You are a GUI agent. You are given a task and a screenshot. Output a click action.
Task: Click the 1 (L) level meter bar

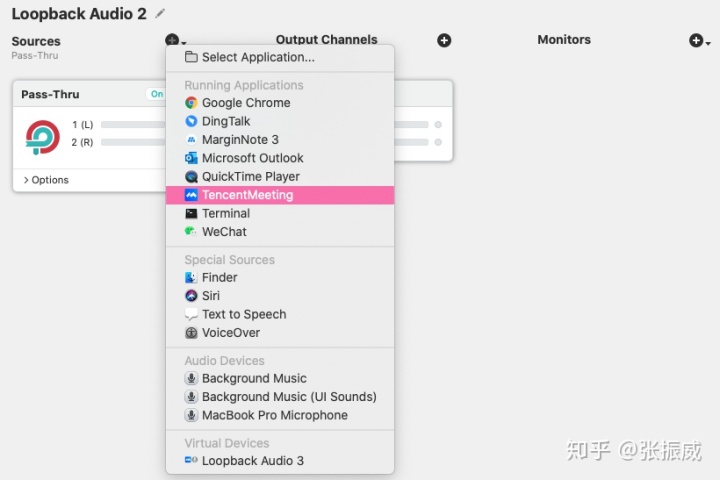point(133,124)
